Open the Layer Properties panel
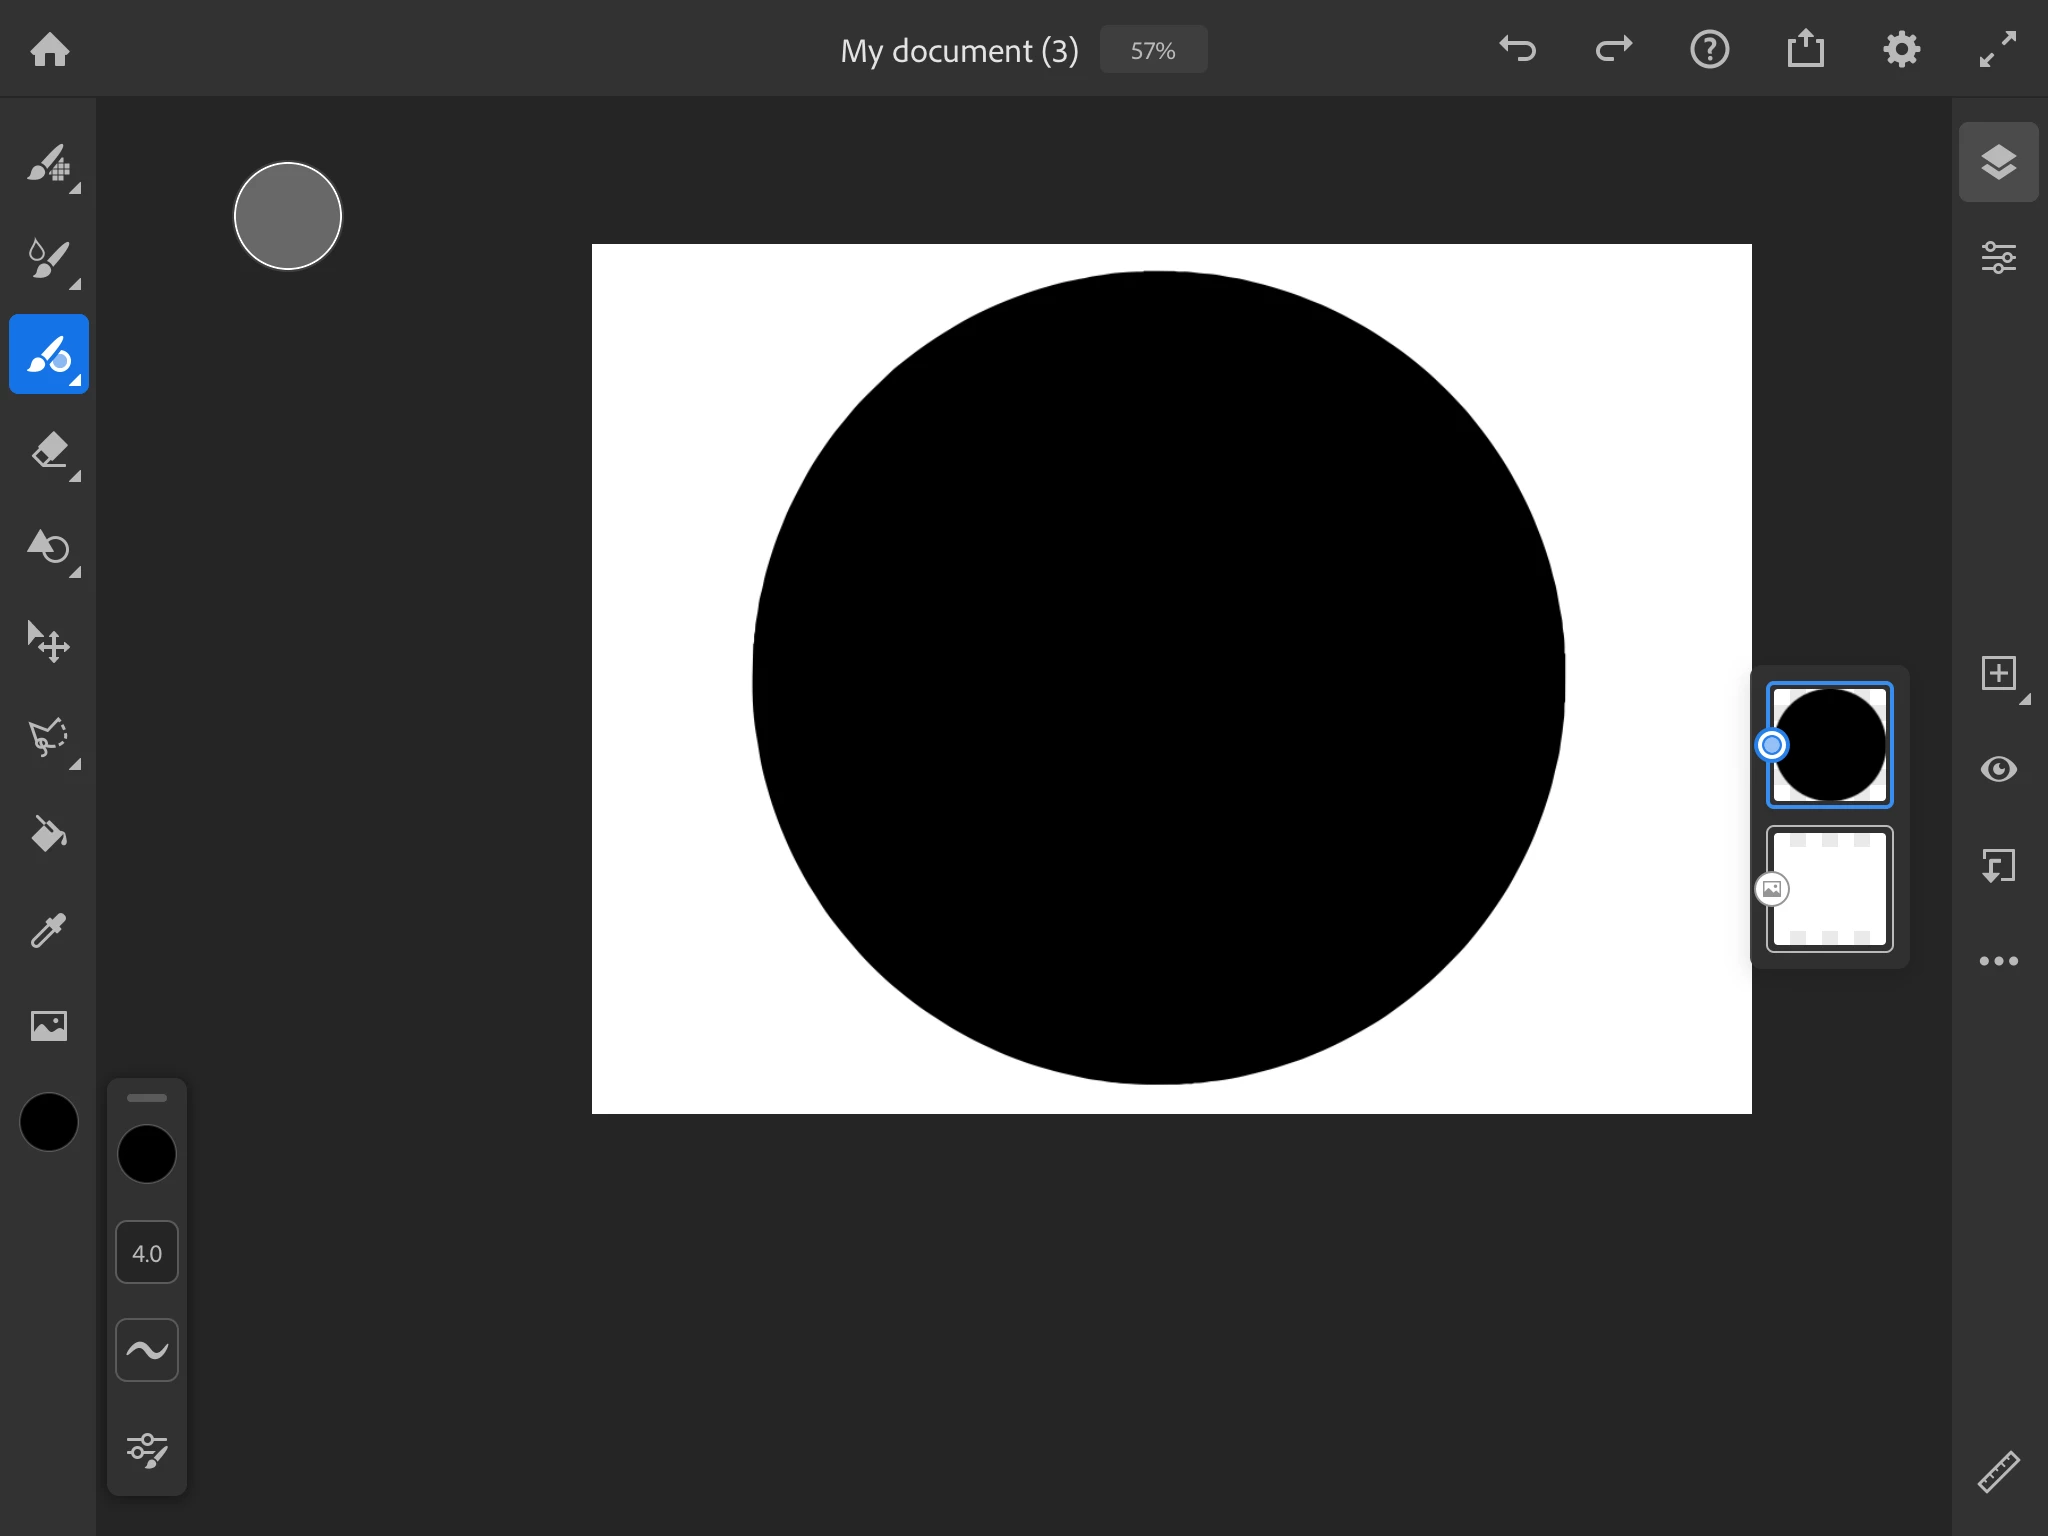 (1998, 258)
